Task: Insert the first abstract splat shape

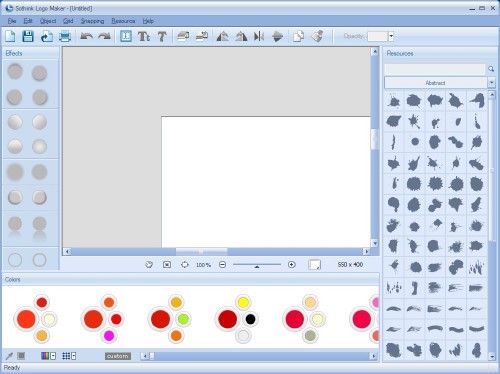Action: (x=394, y=100)
